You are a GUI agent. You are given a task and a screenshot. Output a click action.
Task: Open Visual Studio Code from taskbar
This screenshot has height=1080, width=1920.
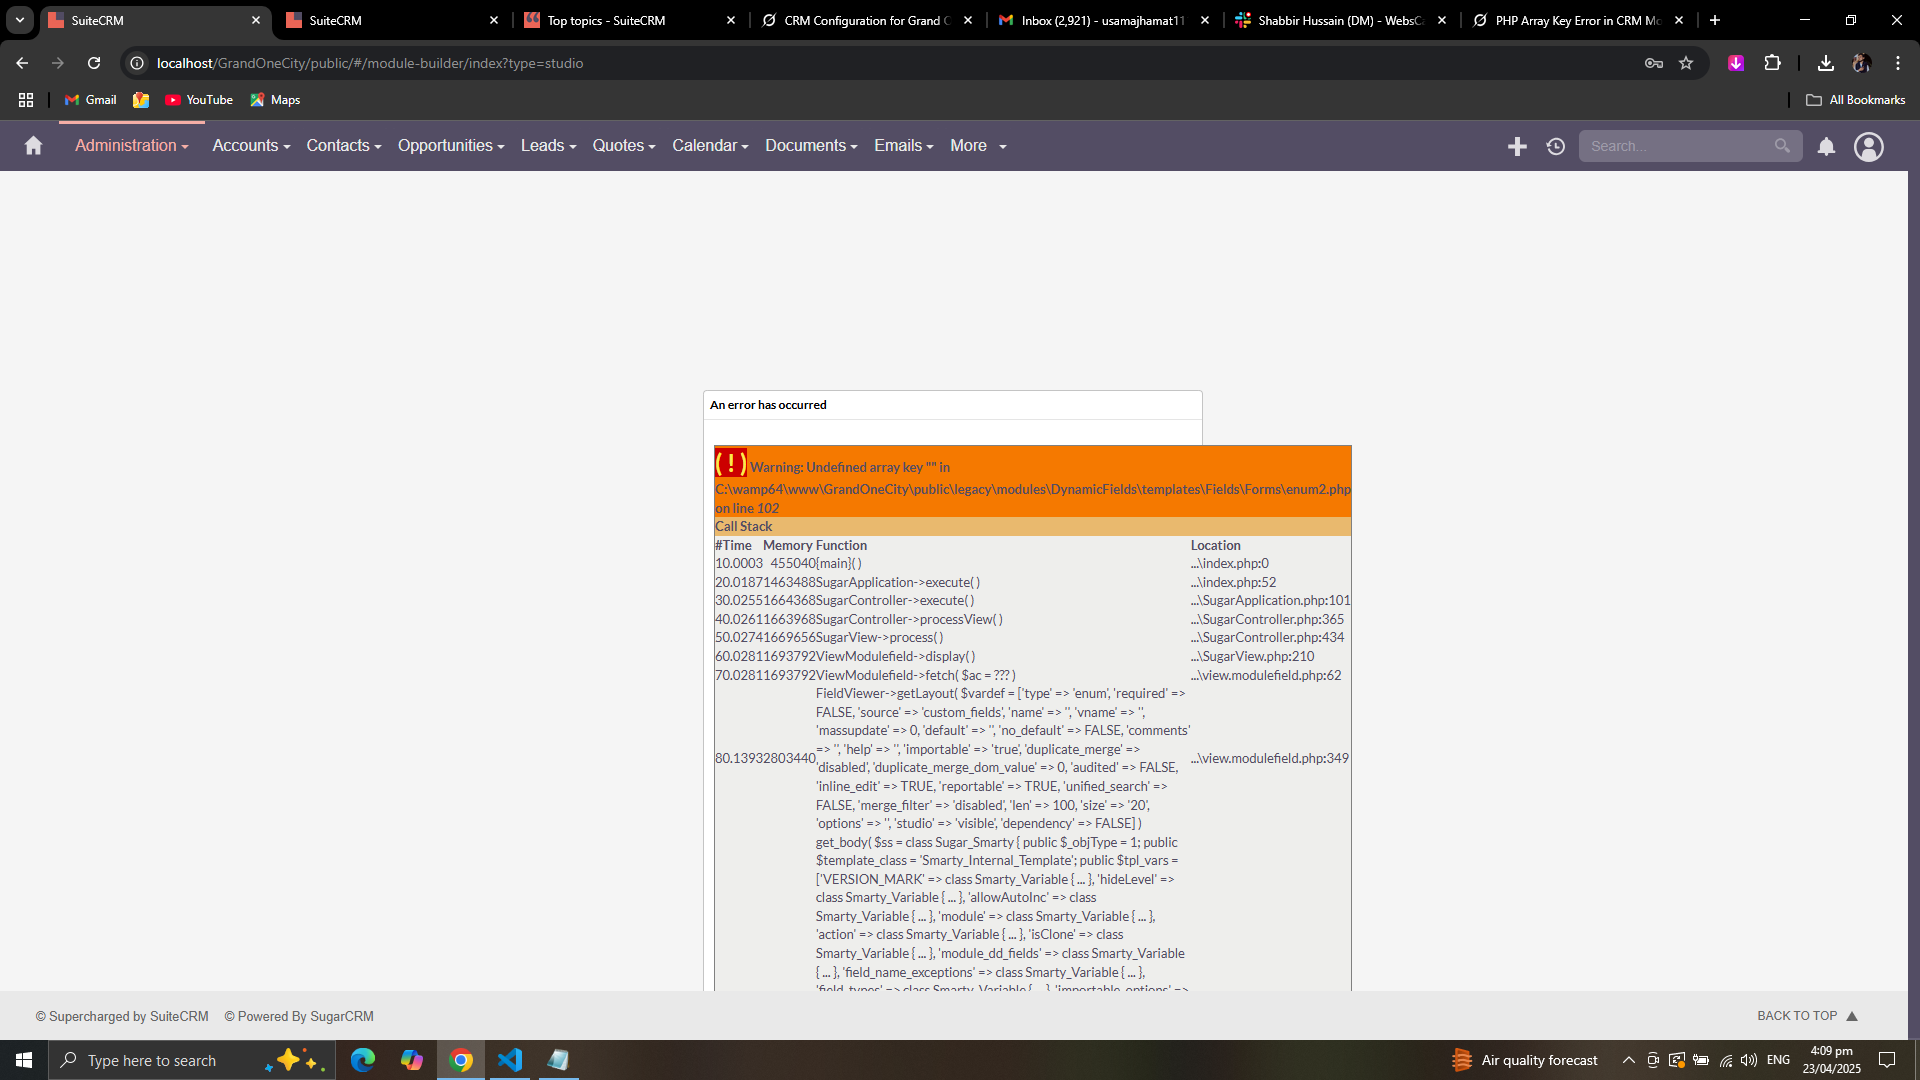[x=510, y=1060]
